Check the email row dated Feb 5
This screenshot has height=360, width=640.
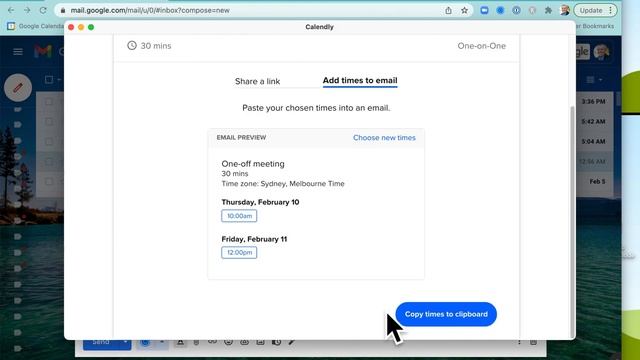pyautogui.click(x=49, y=181)
